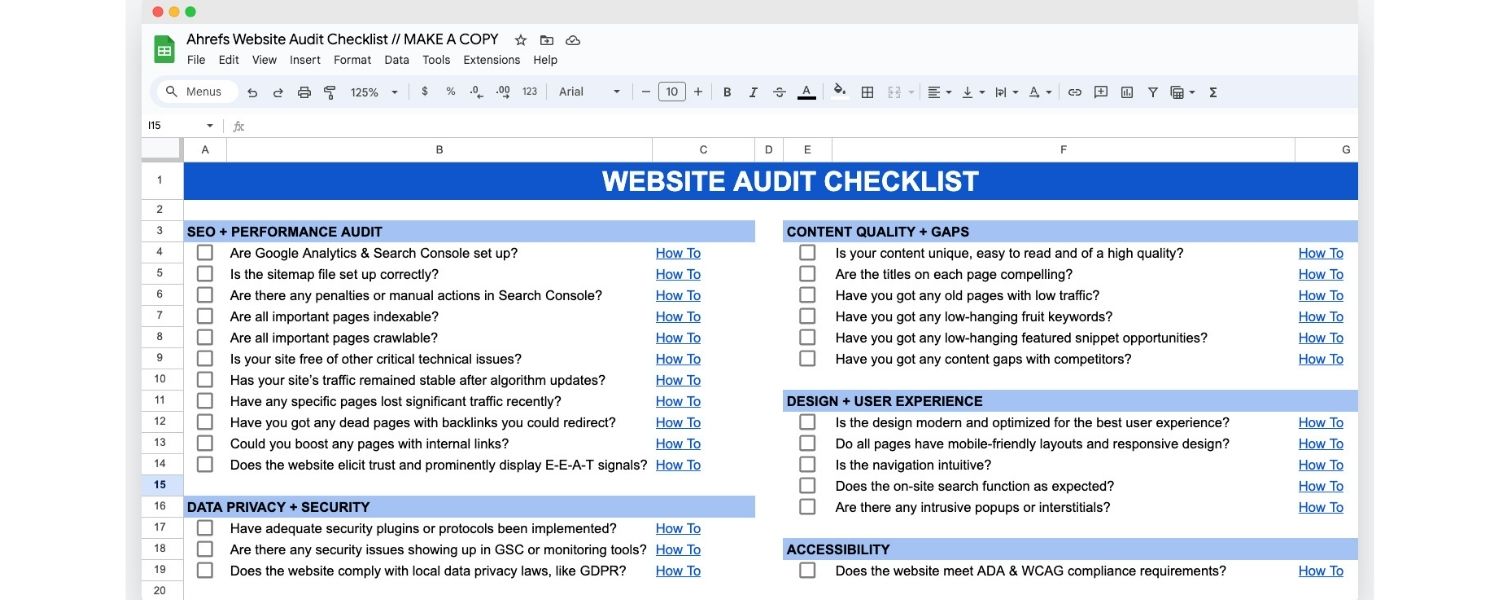Open the 'How To' link next to GDPR question

pyautogui.click(x=678, y=570)
